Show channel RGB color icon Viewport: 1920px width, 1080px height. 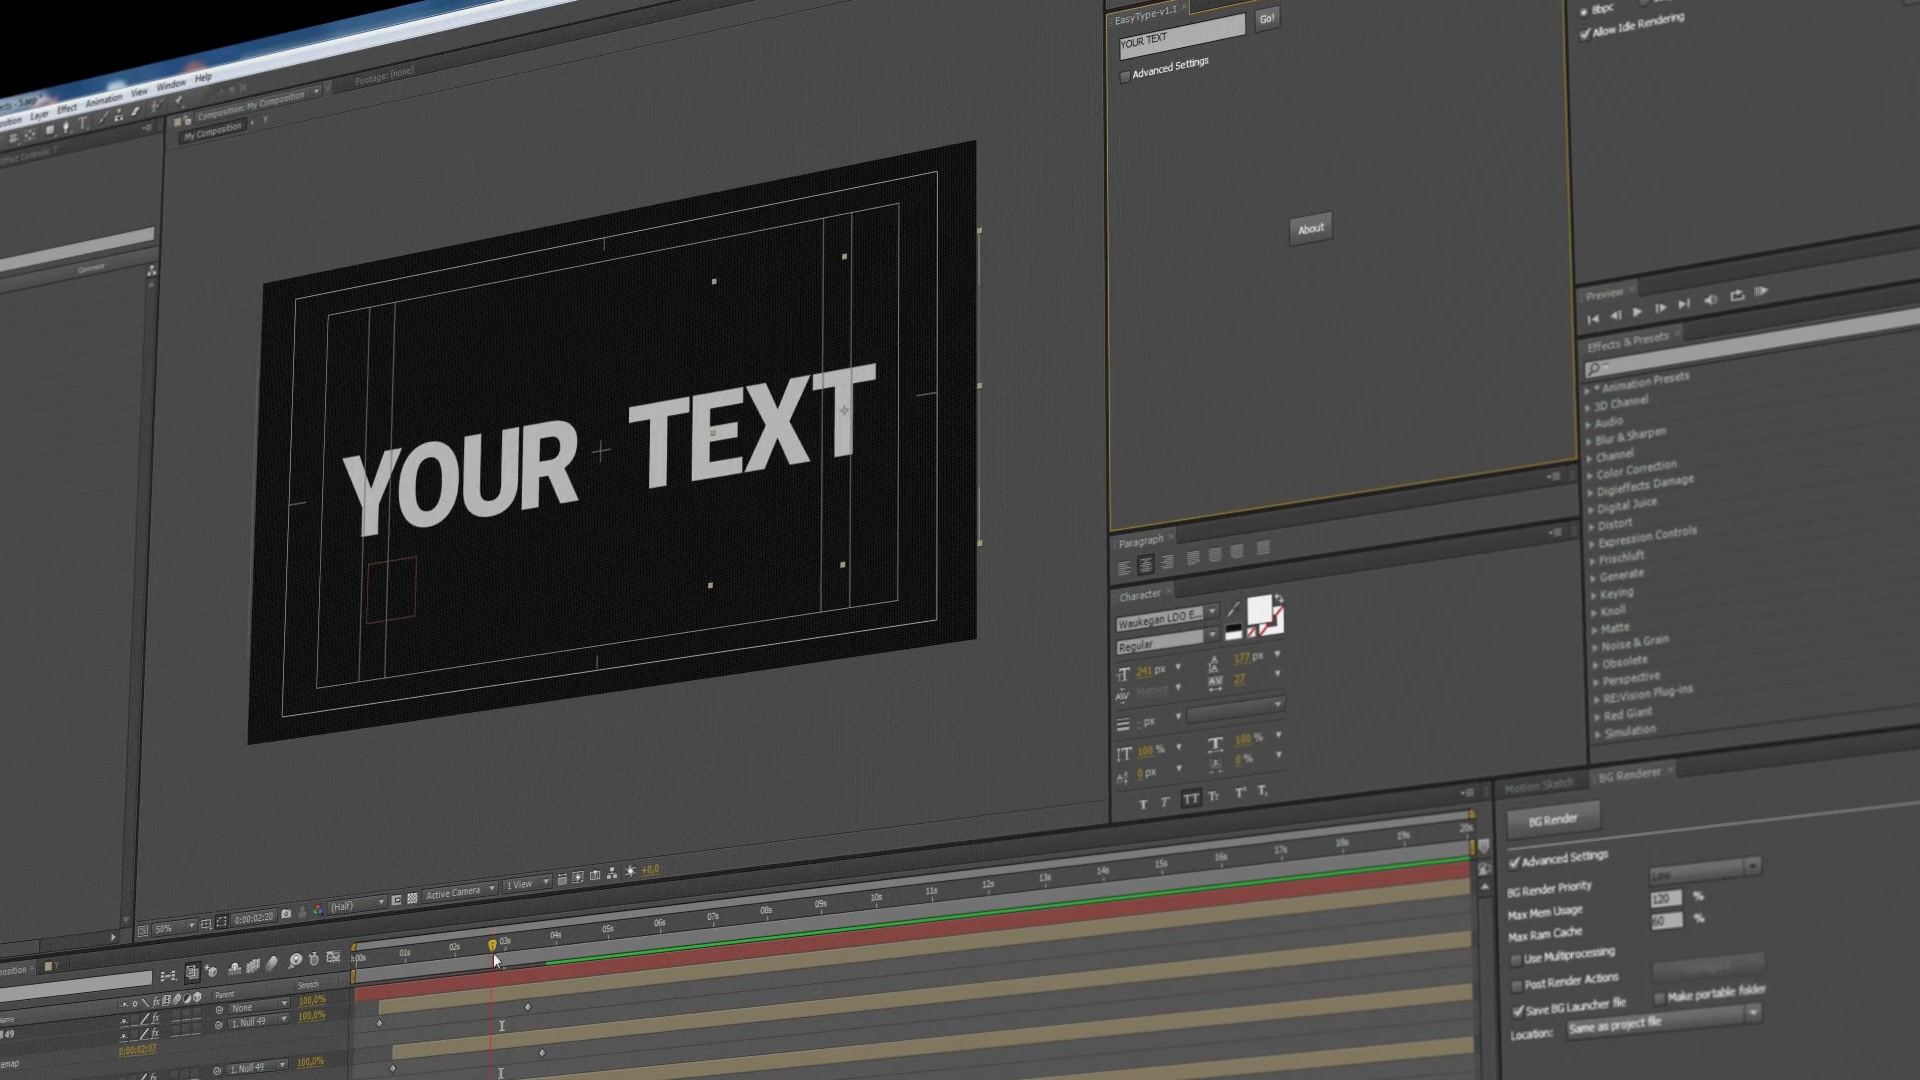(318, 910)
